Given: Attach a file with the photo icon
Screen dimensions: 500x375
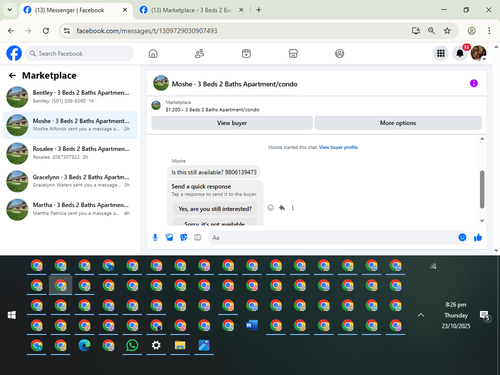Looking at the screenshot, I should tap(169, 237).
